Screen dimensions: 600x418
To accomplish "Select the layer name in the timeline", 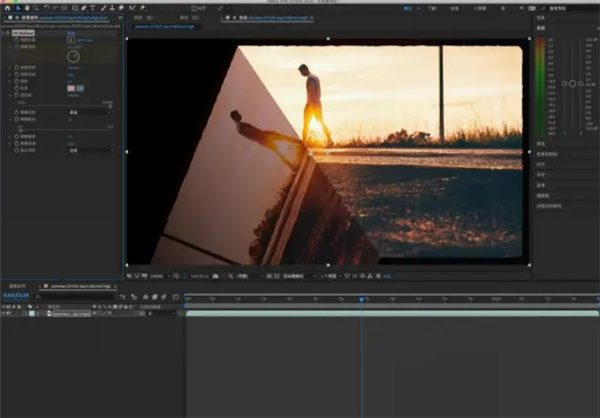I will (x=72, y=314).
